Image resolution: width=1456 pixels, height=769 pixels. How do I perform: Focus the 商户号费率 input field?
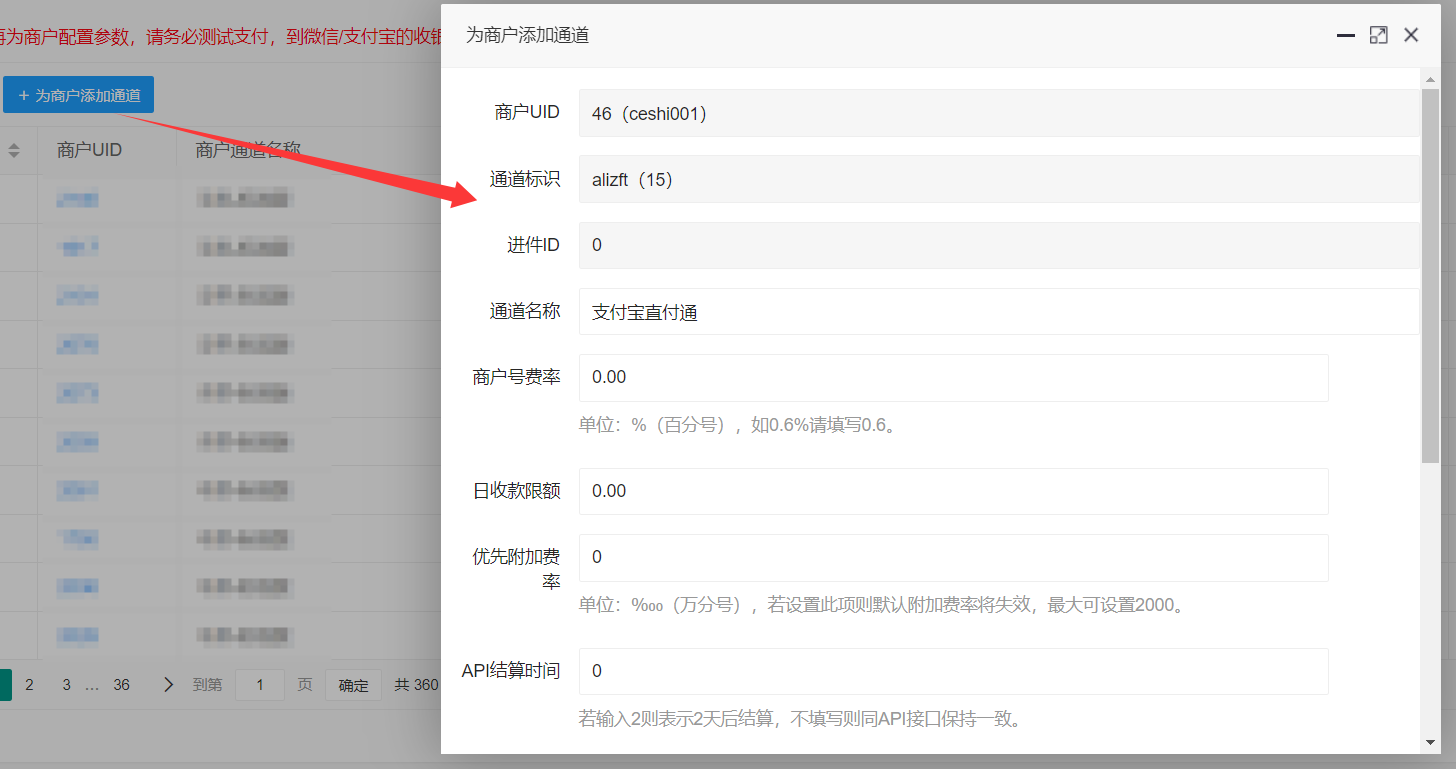953,377
